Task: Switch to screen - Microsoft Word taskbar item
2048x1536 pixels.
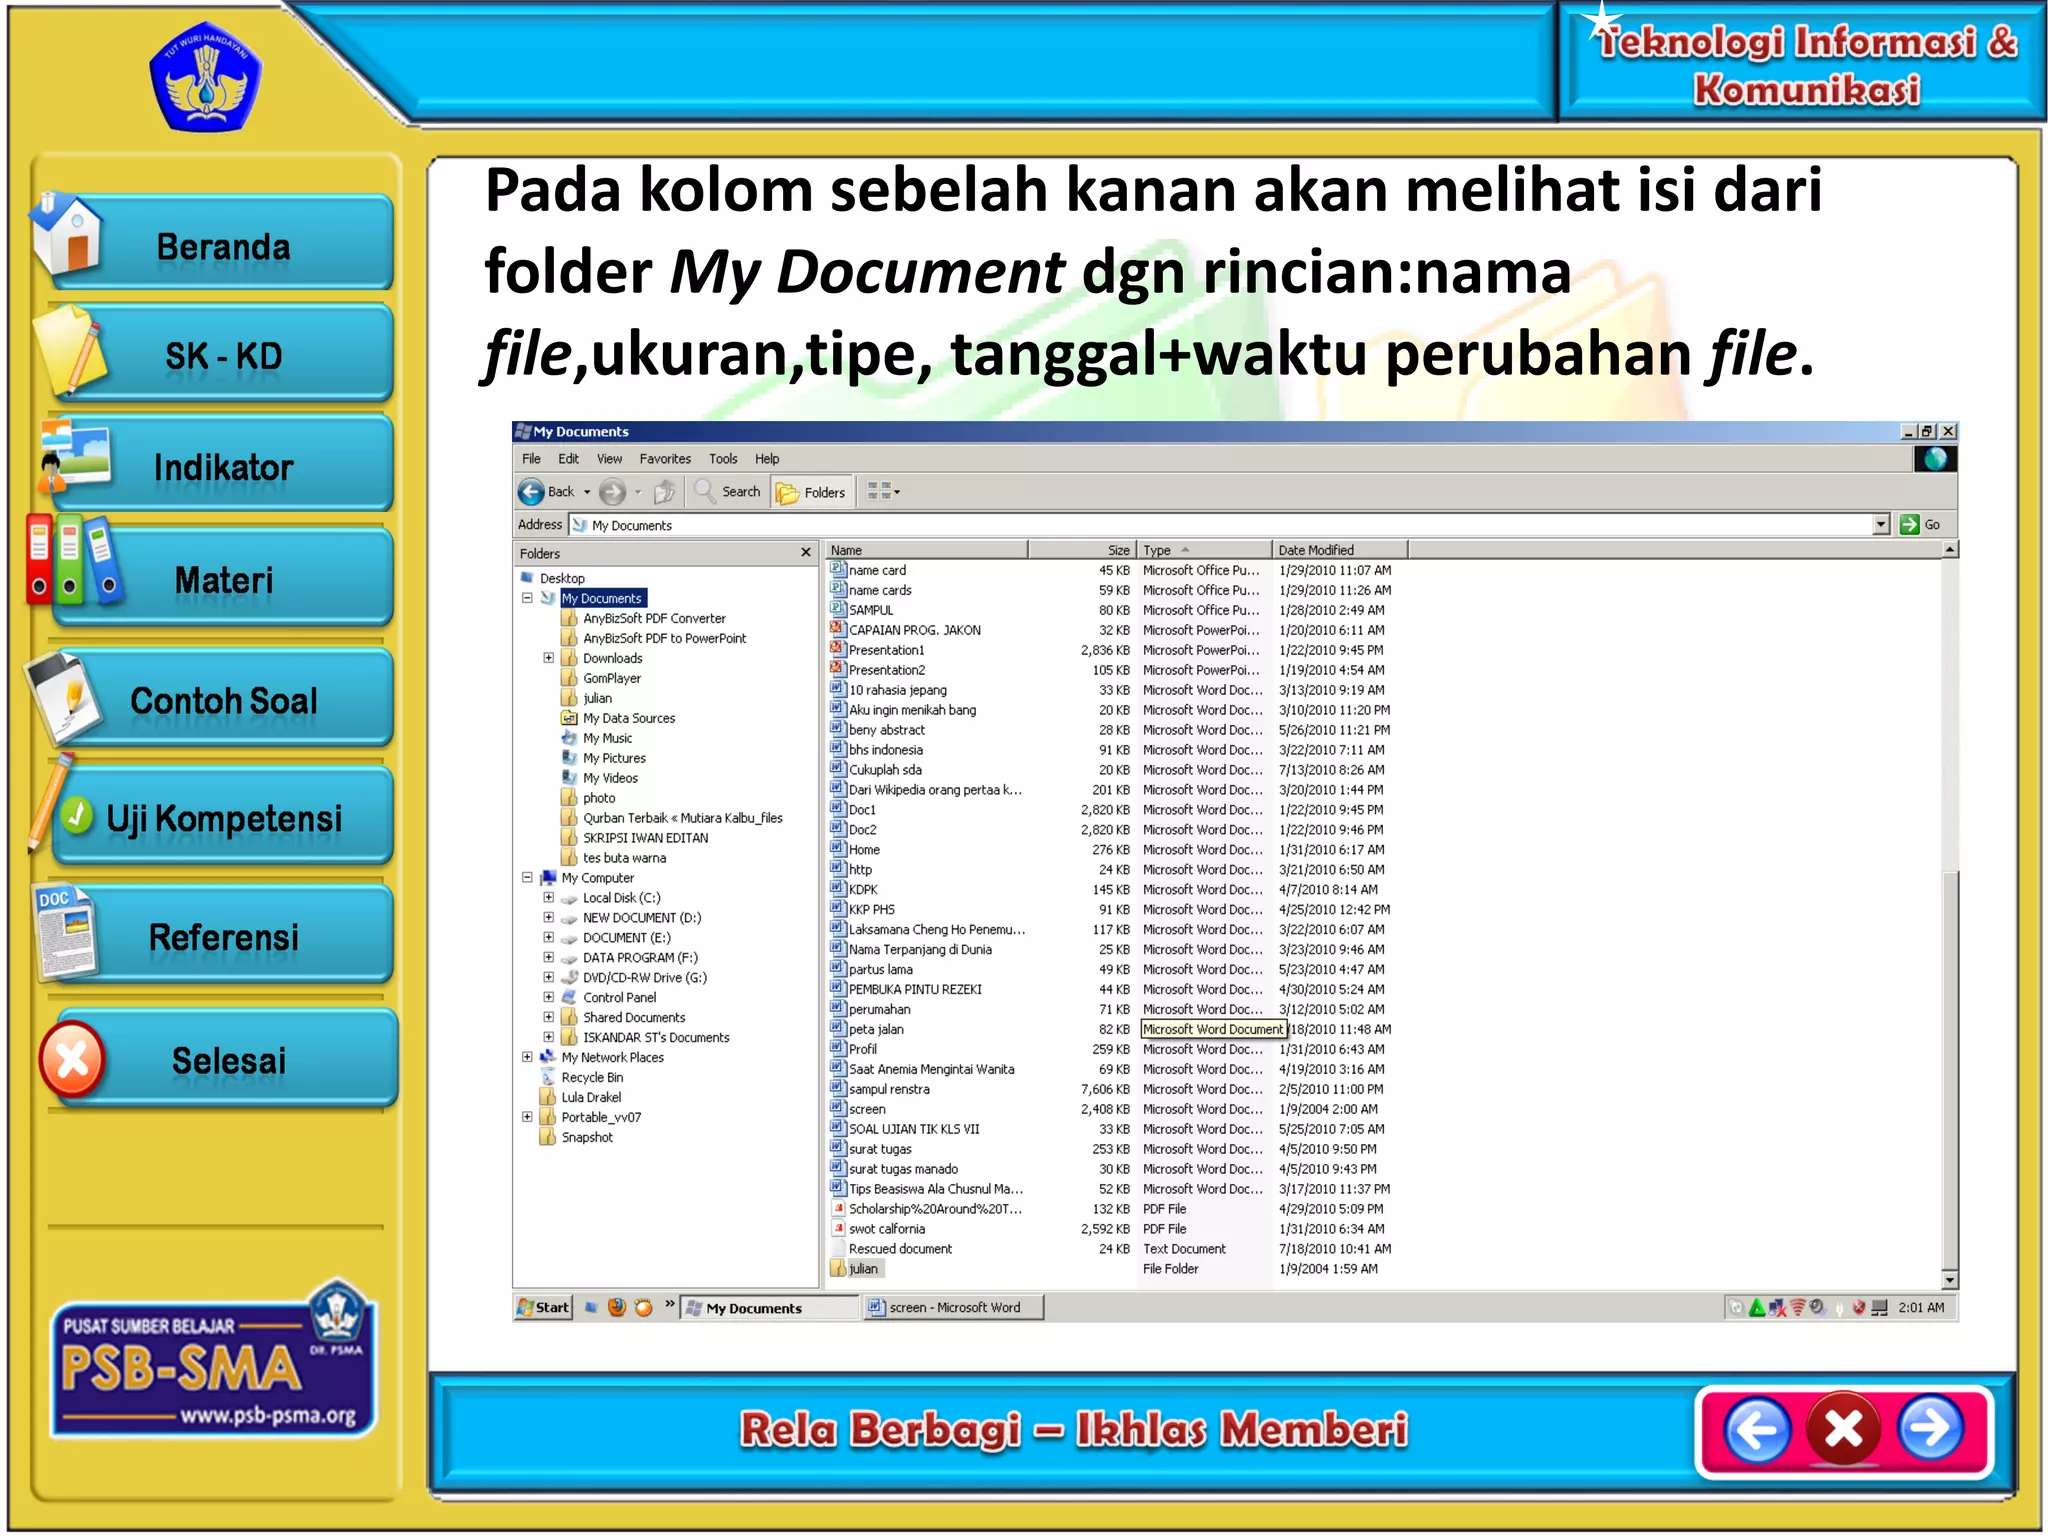Action: (953, 1308)
